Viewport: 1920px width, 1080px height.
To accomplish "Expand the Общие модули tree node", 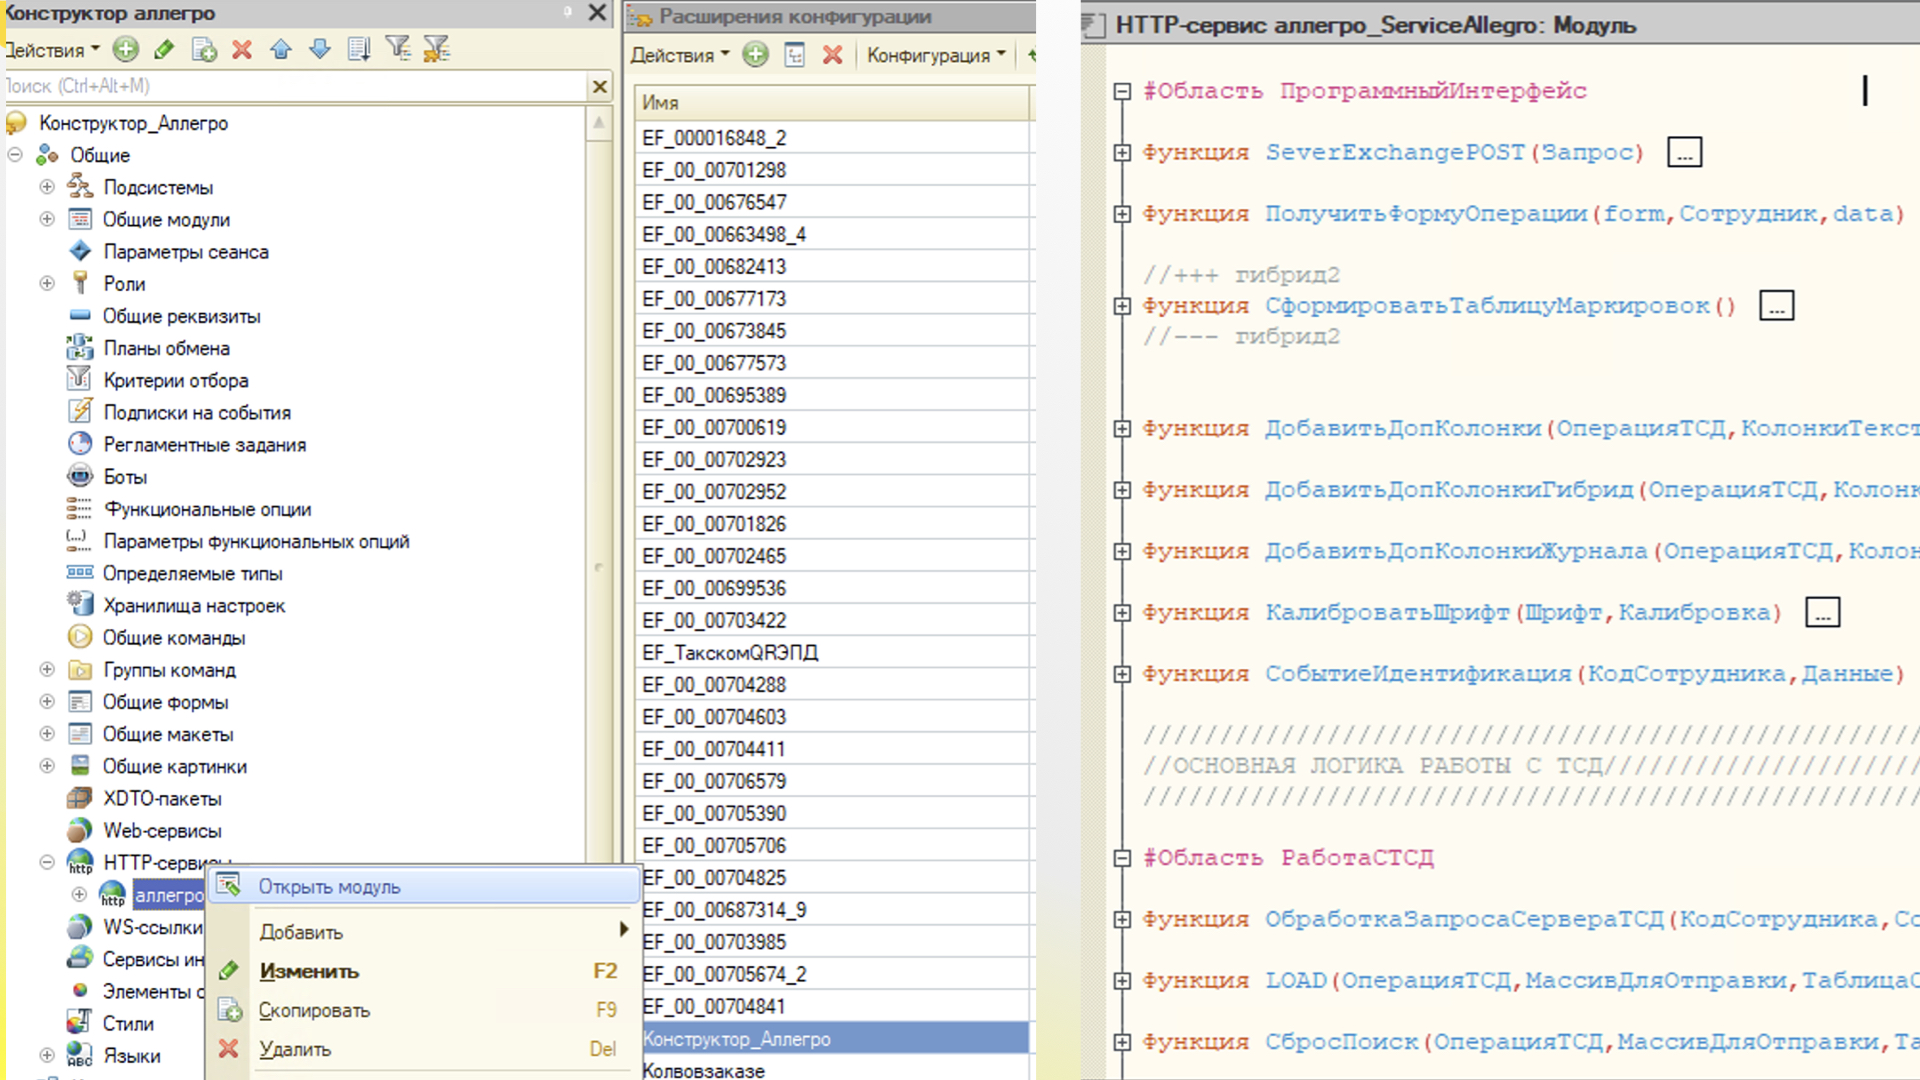I will pyautogui.click(x=47, y=219).
